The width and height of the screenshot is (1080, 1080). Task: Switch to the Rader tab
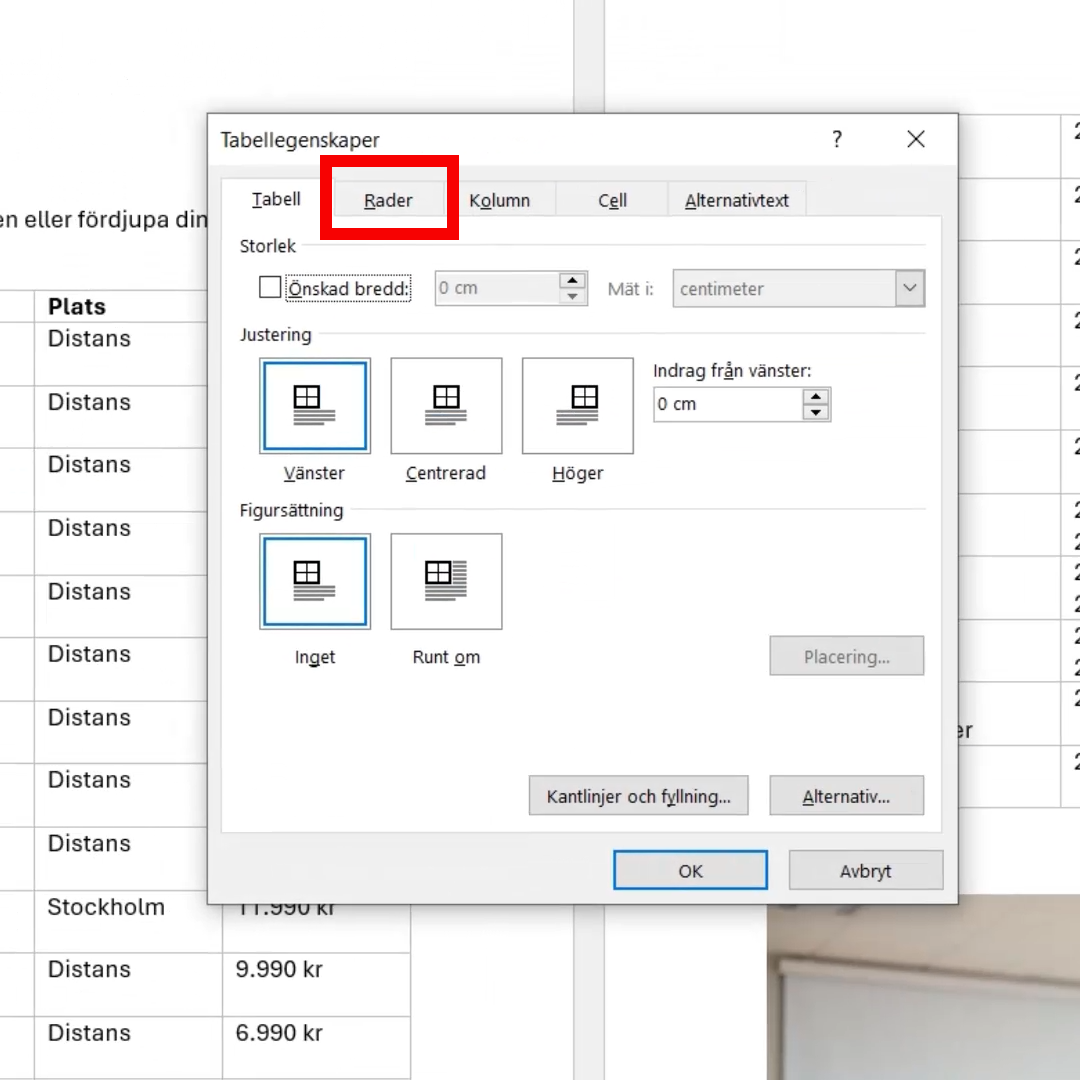pos(388,200)
